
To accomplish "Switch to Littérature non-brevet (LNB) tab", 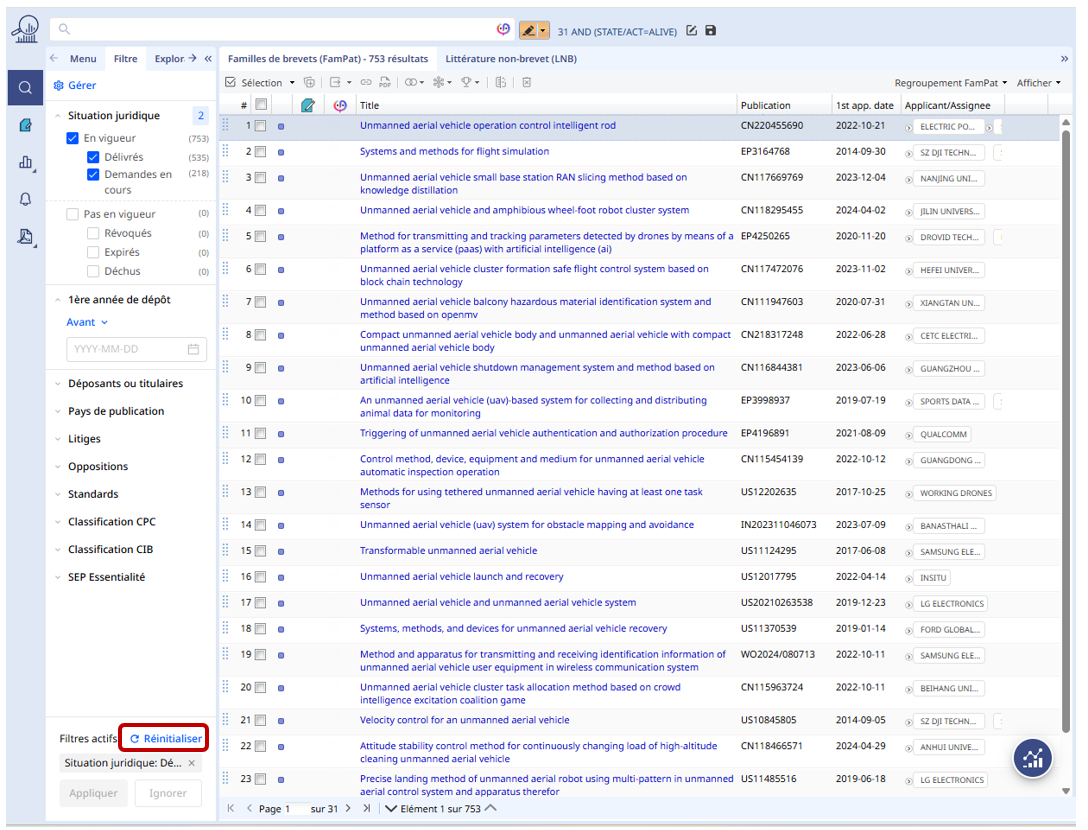I will (510, 59).
